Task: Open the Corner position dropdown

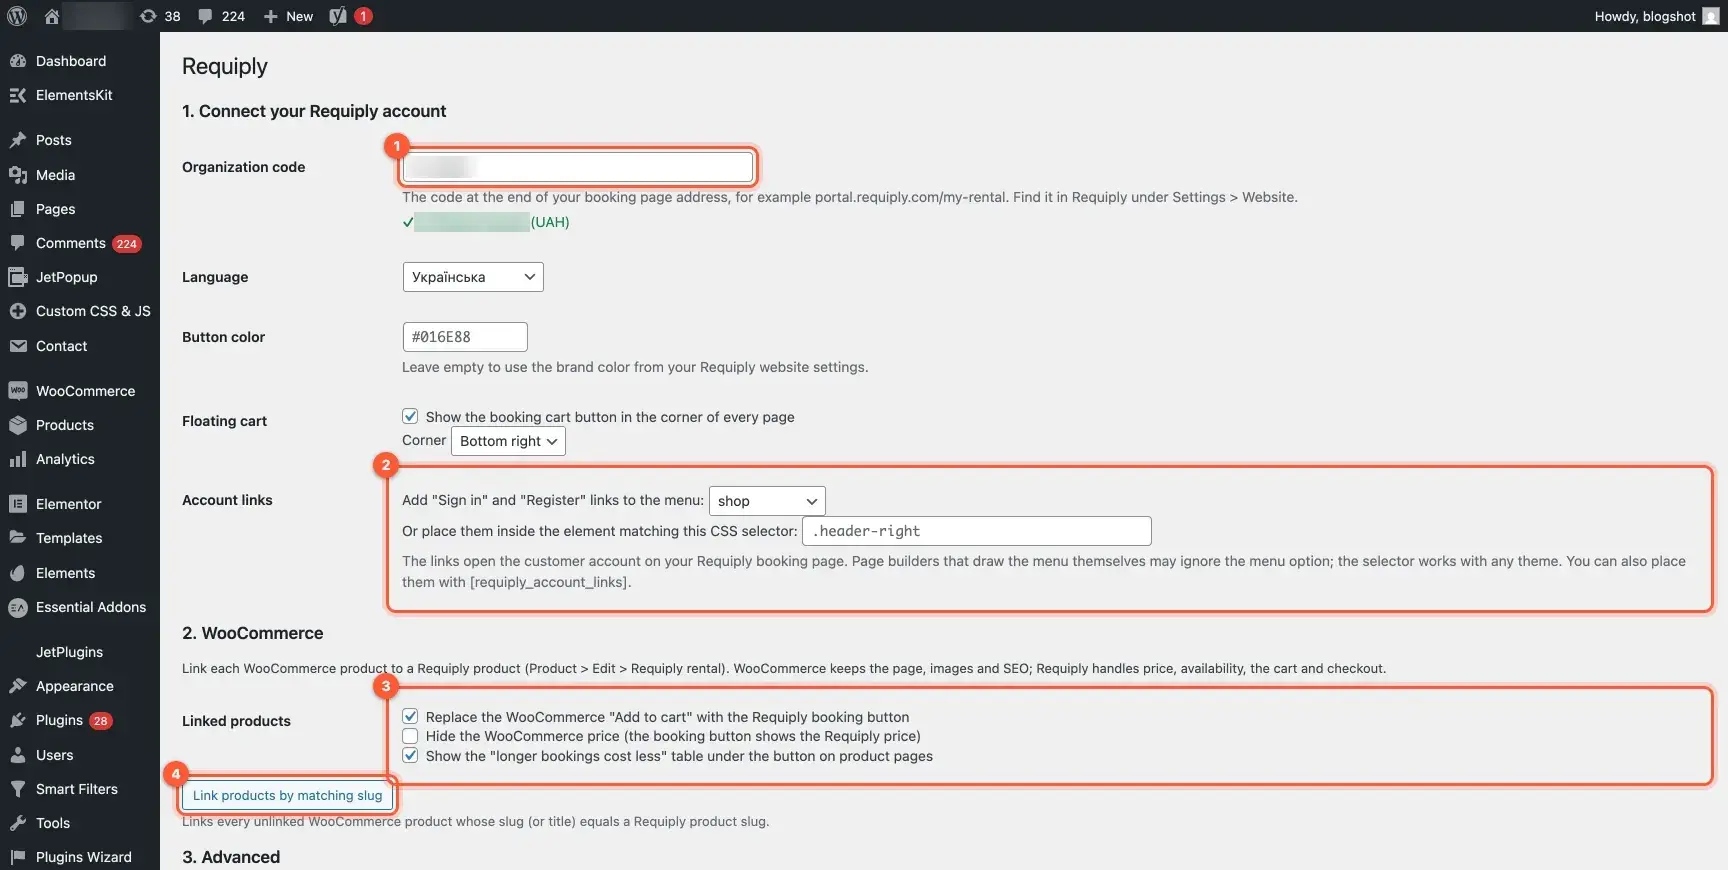Action: 508,441
